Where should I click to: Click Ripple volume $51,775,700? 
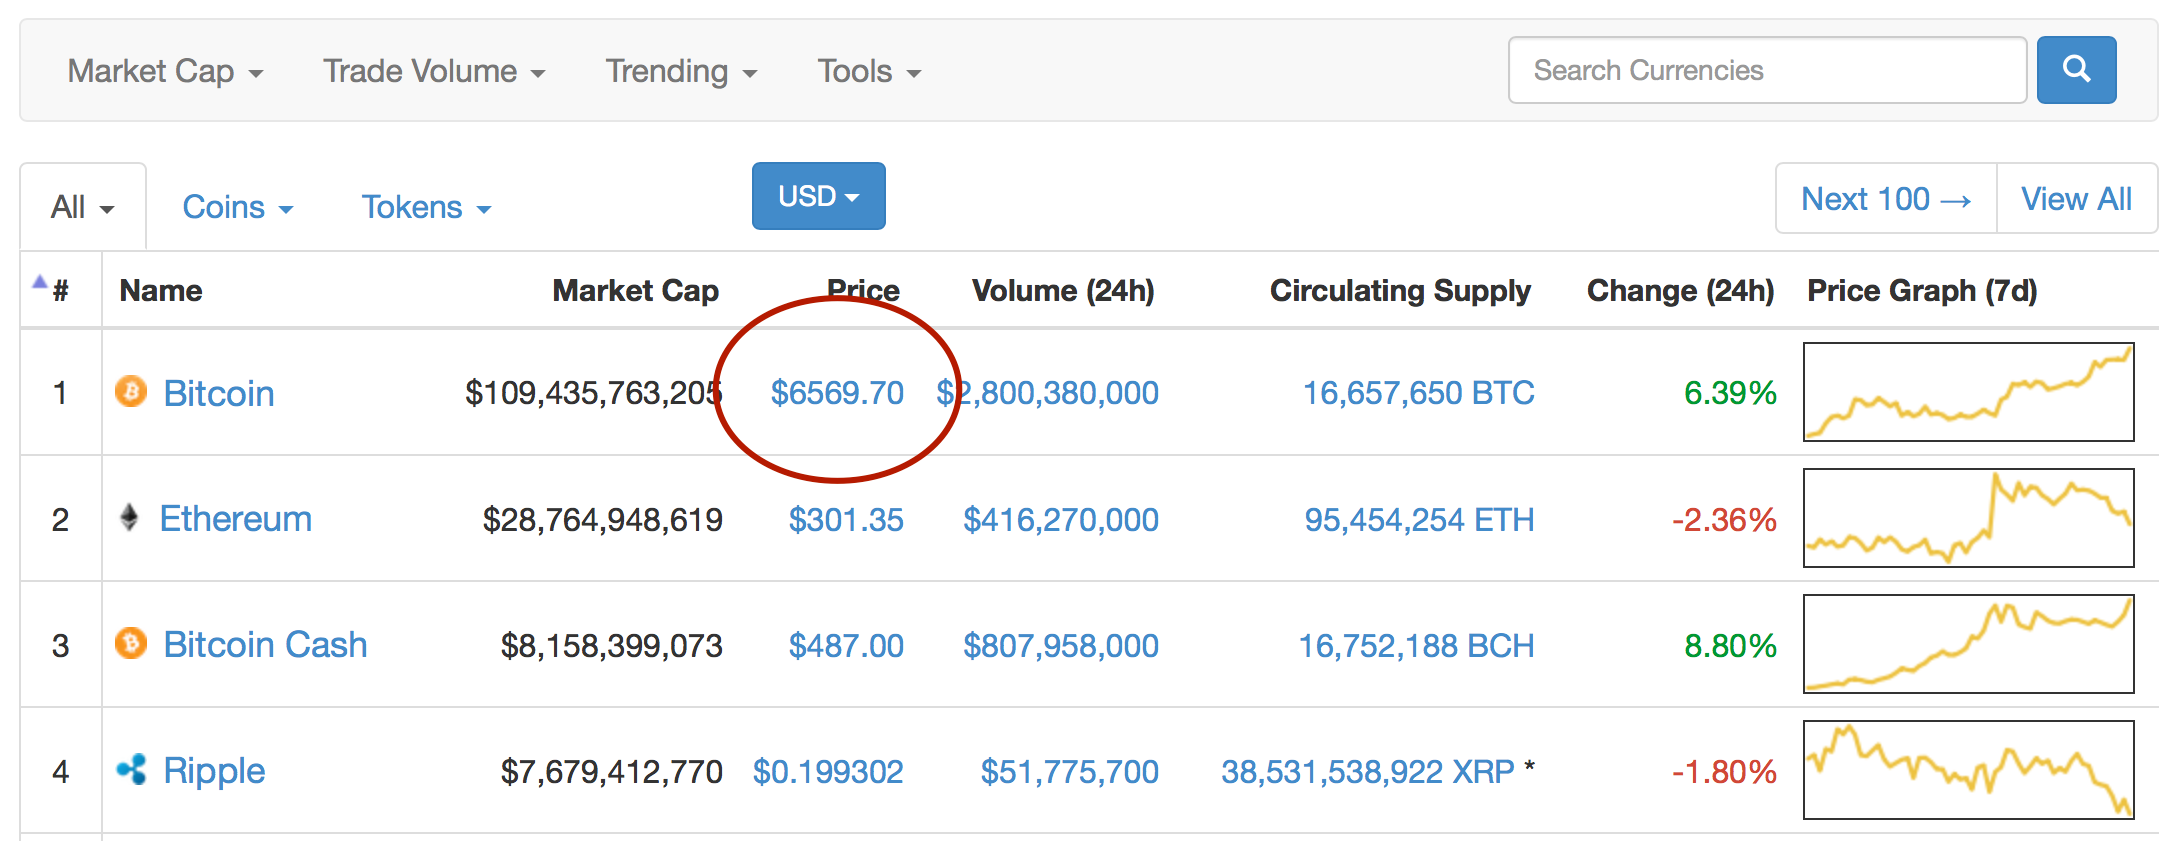pyautogui.click(x=1070, y=772)
